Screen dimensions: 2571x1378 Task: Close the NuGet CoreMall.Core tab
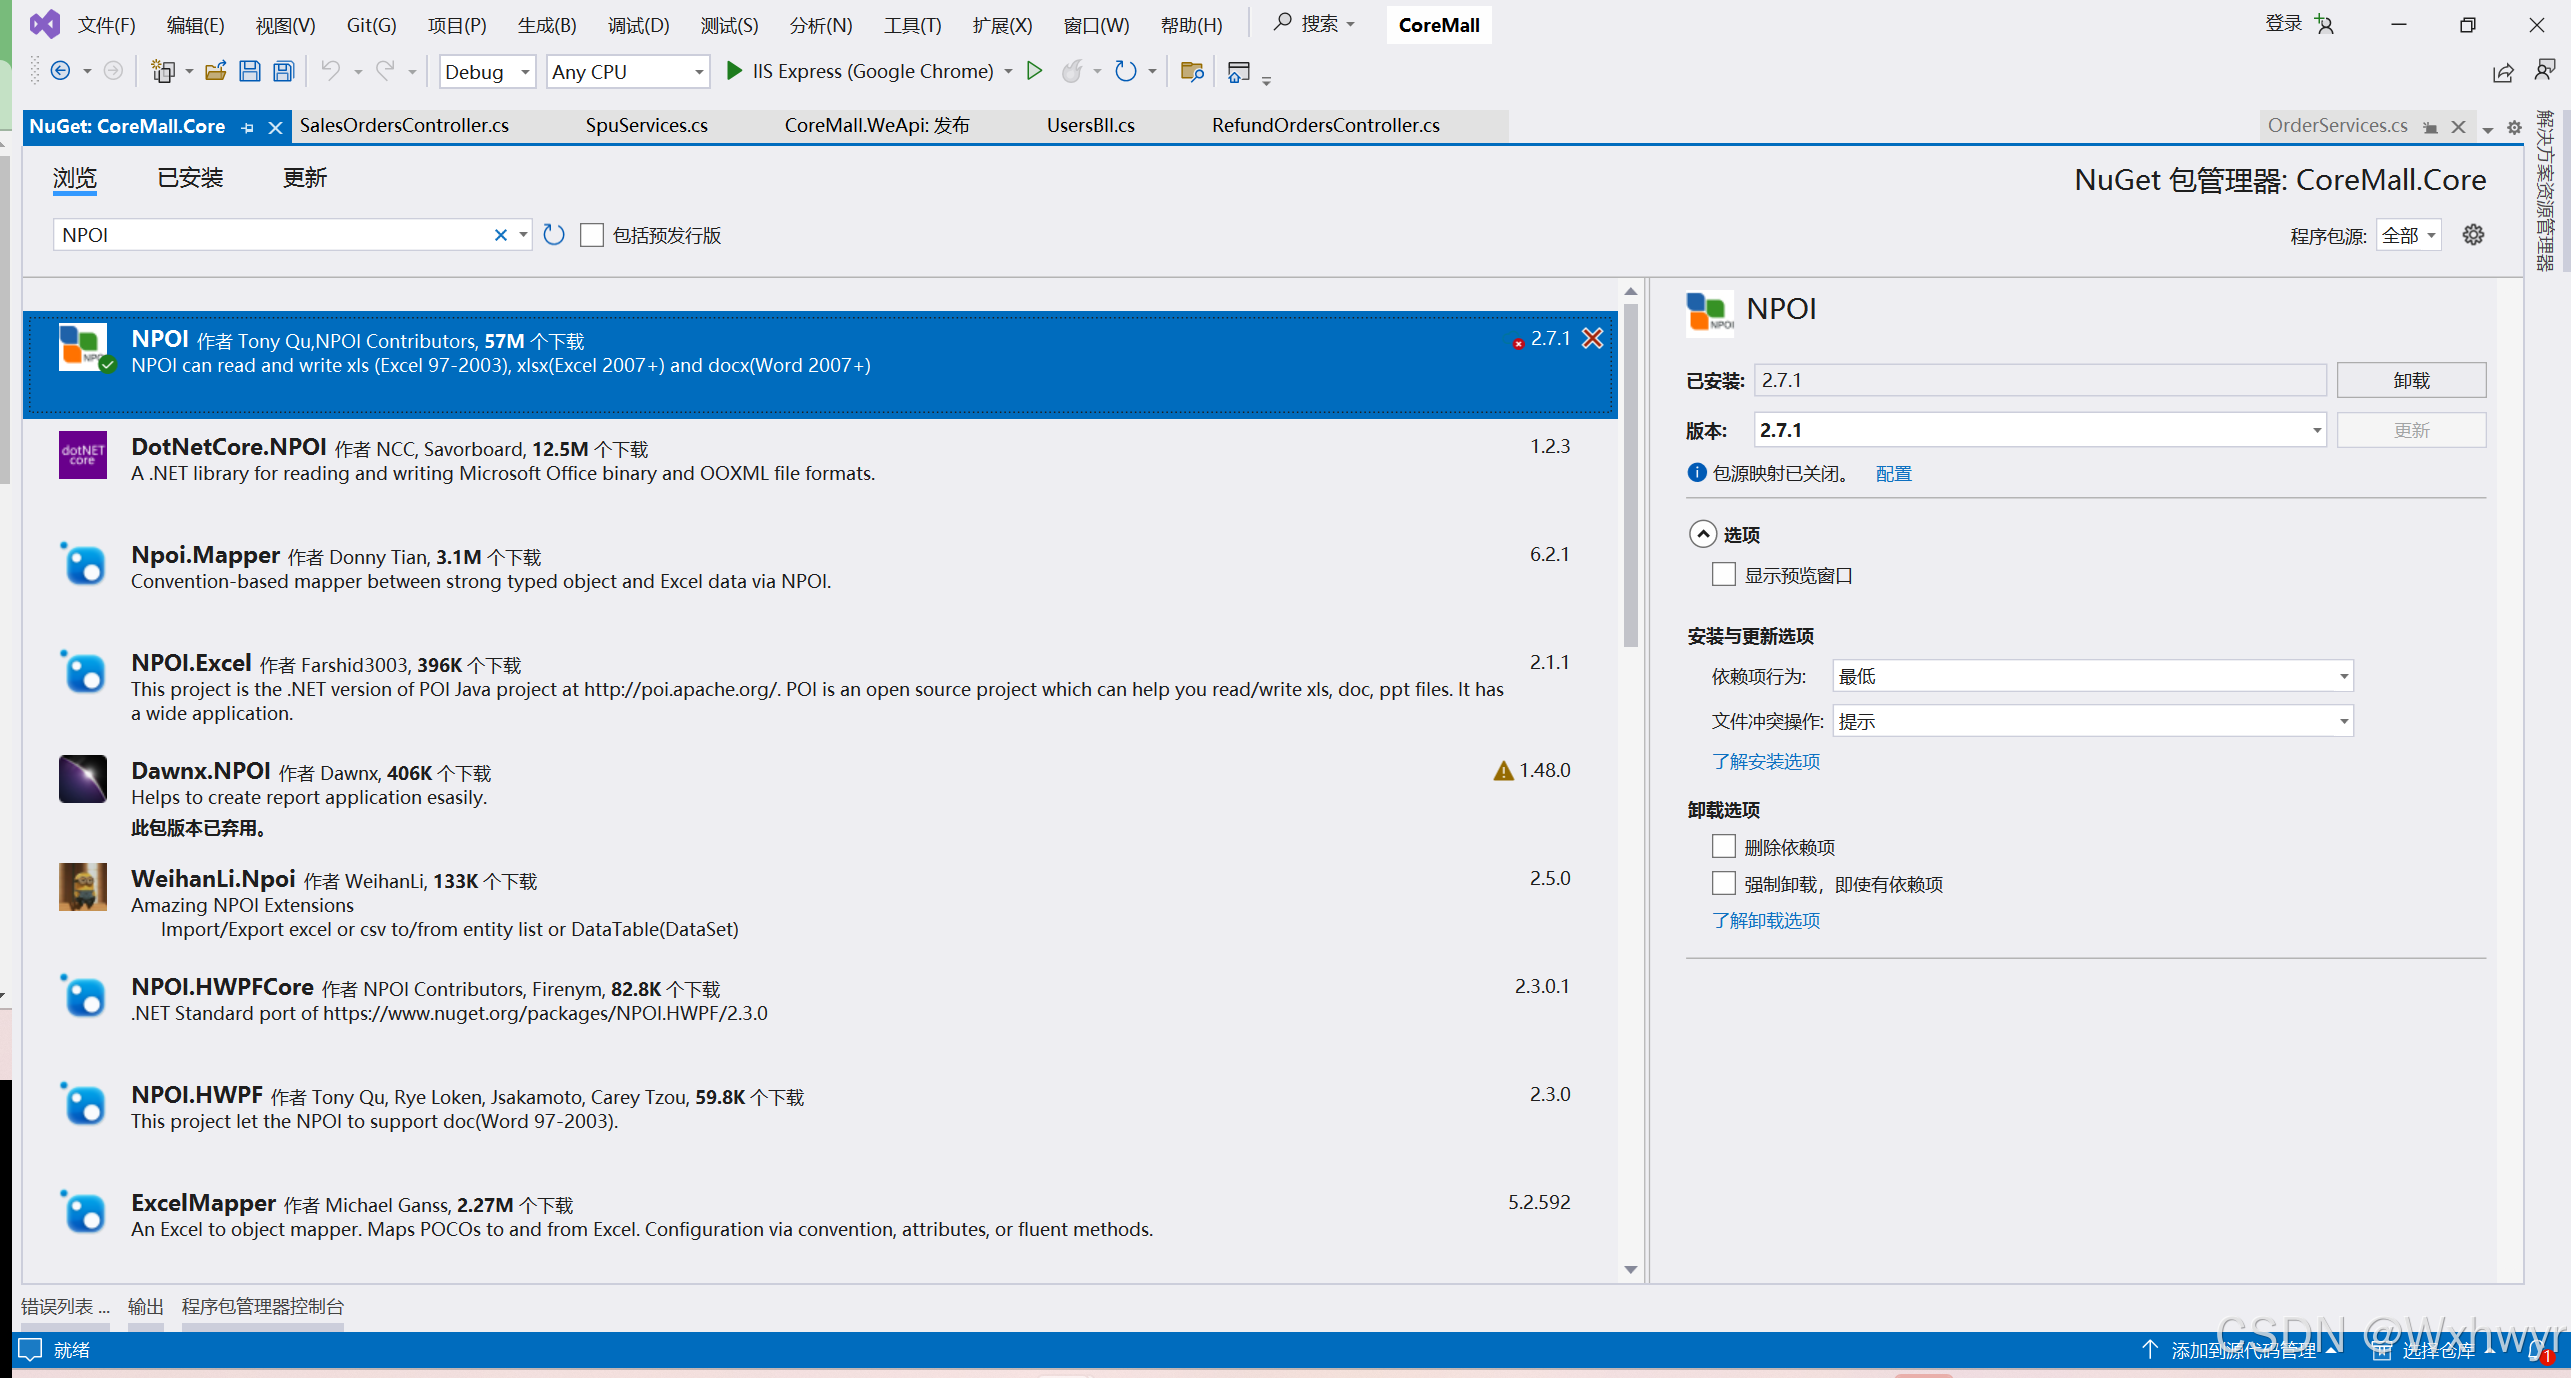pos(275,127)
